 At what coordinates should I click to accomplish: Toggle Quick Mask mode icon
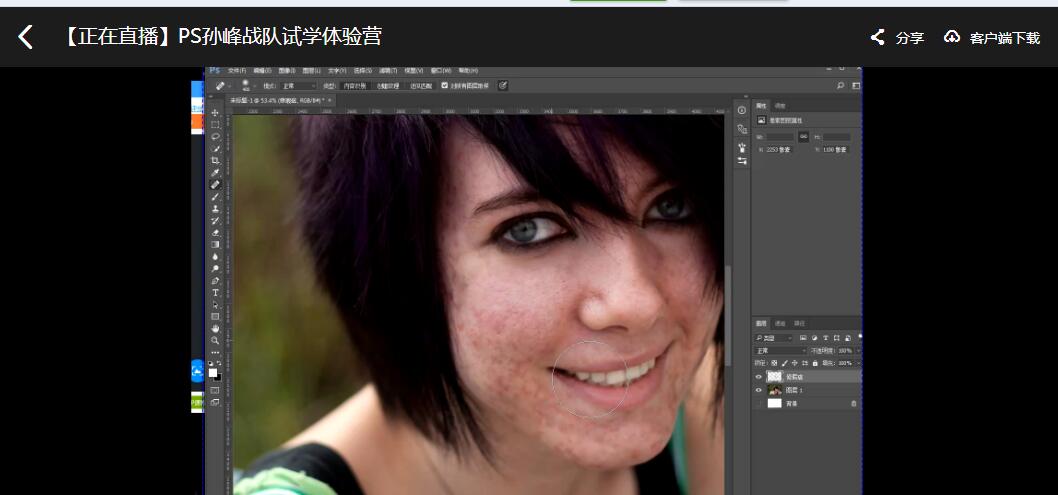tap(215, 390)
